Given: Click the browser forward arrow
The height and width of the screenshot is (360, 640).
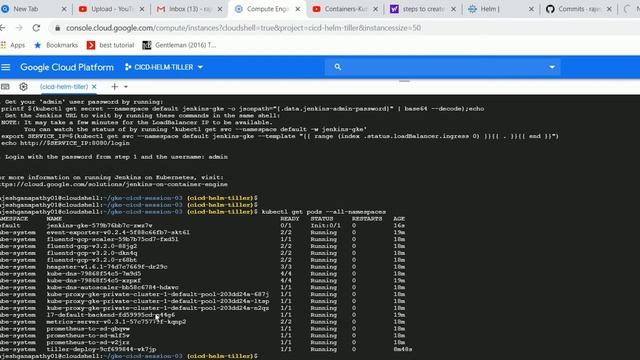Looking at the screenshot, I should pyautogui.click(x=19, y=28).
